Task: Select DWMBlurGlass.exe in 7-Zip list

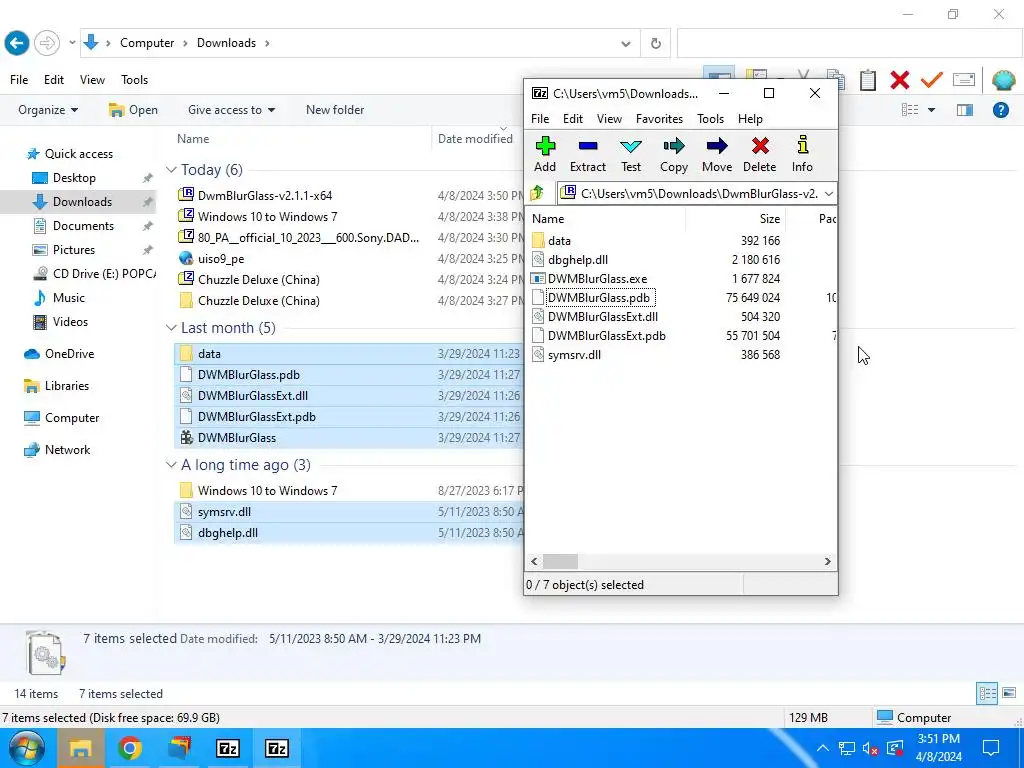Action: click(x=597, y=279)
